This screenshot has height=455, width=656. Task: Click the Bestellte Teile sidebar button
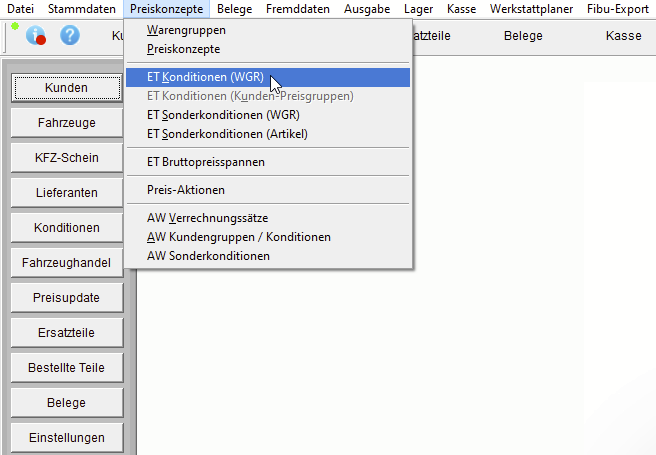point(67,368)
